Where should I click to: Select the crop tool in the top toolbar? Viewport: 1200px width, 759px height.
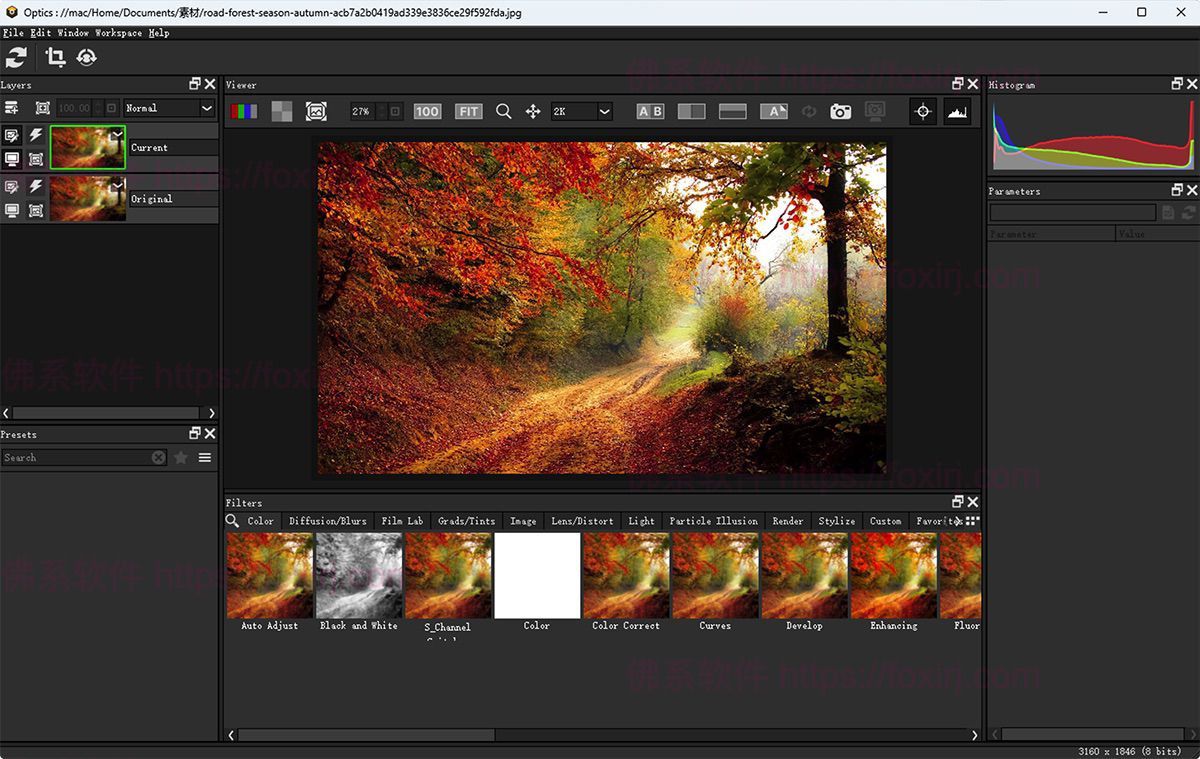[55, 57]
